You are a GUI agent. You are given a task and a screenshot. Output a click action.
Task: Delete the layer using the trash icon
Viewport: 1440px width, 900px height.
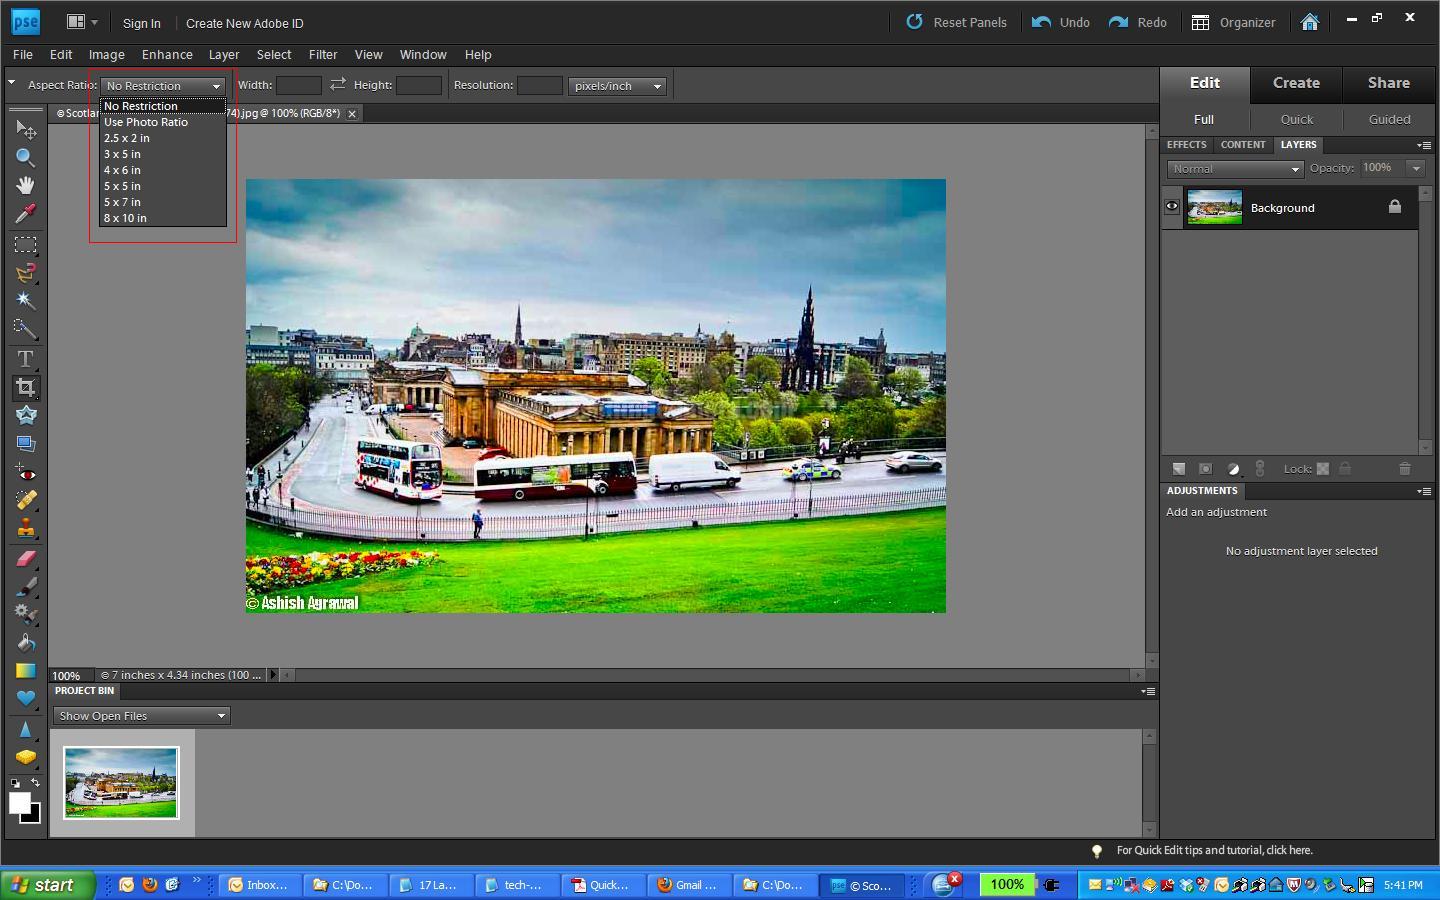pyautogui.click(x=1406, y=469)
